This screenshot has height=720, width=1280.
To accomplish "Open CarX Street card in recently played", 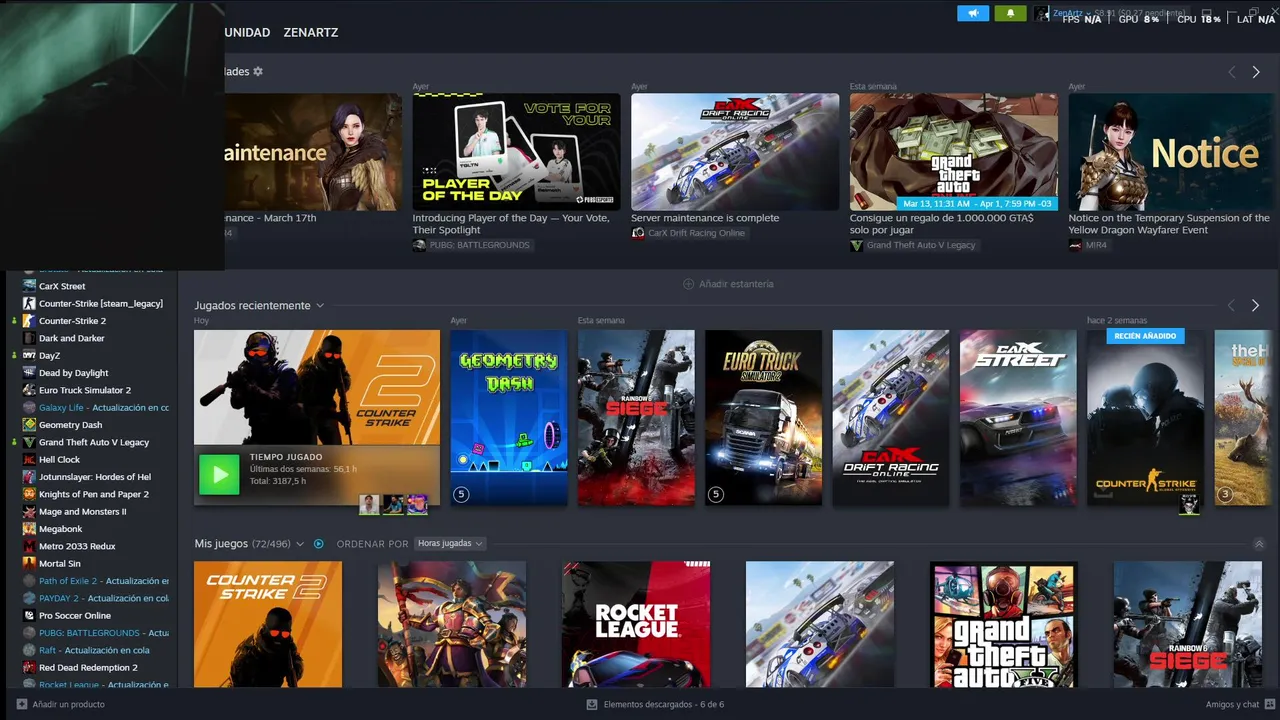I will (1018, 417).
